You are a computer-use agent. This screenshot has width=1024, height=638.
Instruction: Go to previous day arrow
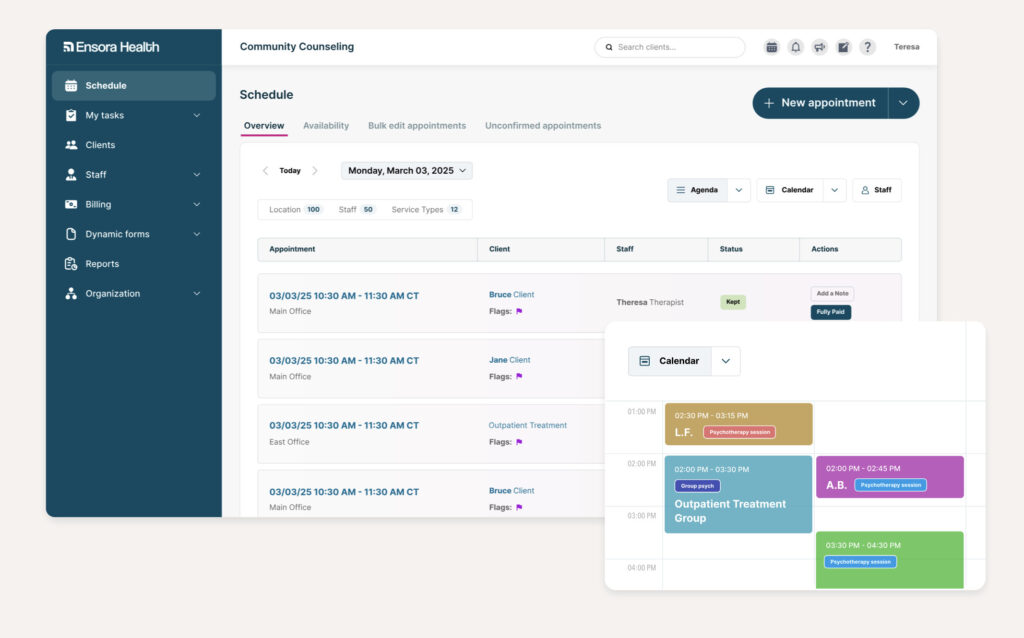[x=265, y=170]
